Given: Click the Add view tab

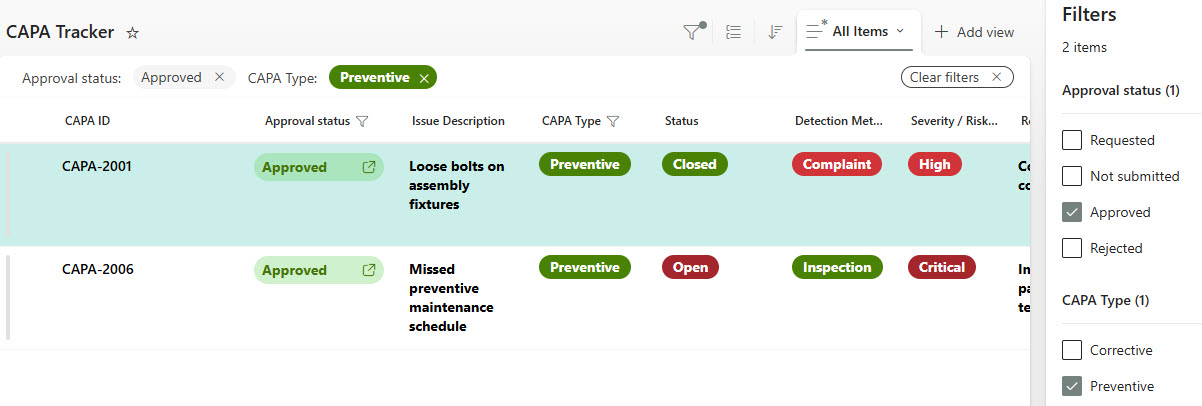Looking at the screenshot, I should click(x=974, y=32).
